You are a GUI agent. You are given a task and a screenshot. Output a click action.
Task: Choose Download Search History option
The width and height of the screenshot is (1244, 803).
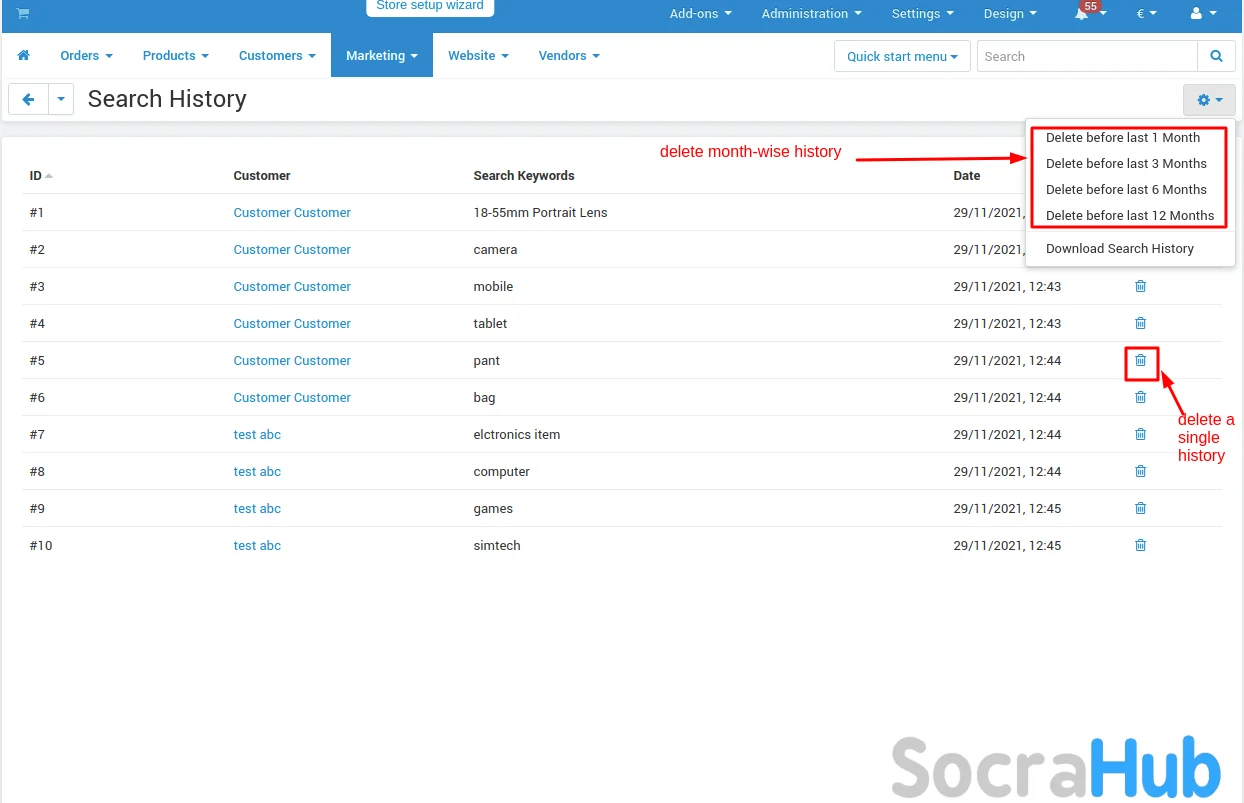coord(1119,248)
